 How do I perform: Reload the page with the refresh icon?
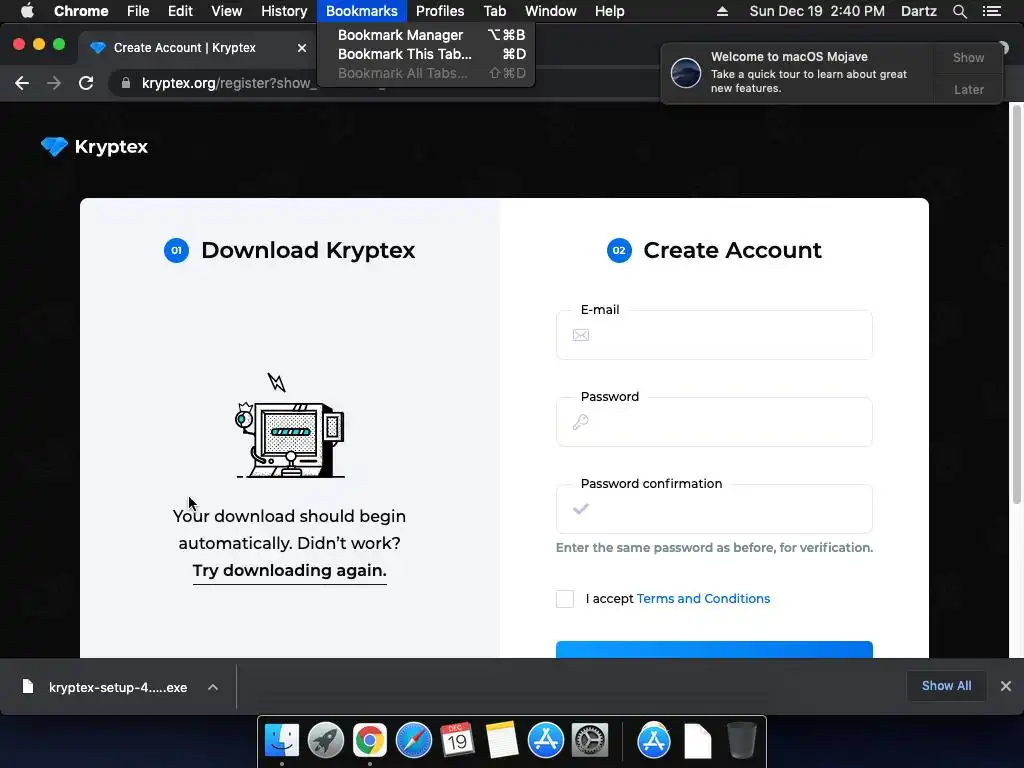pyautogui.click(x=86, y=83)
